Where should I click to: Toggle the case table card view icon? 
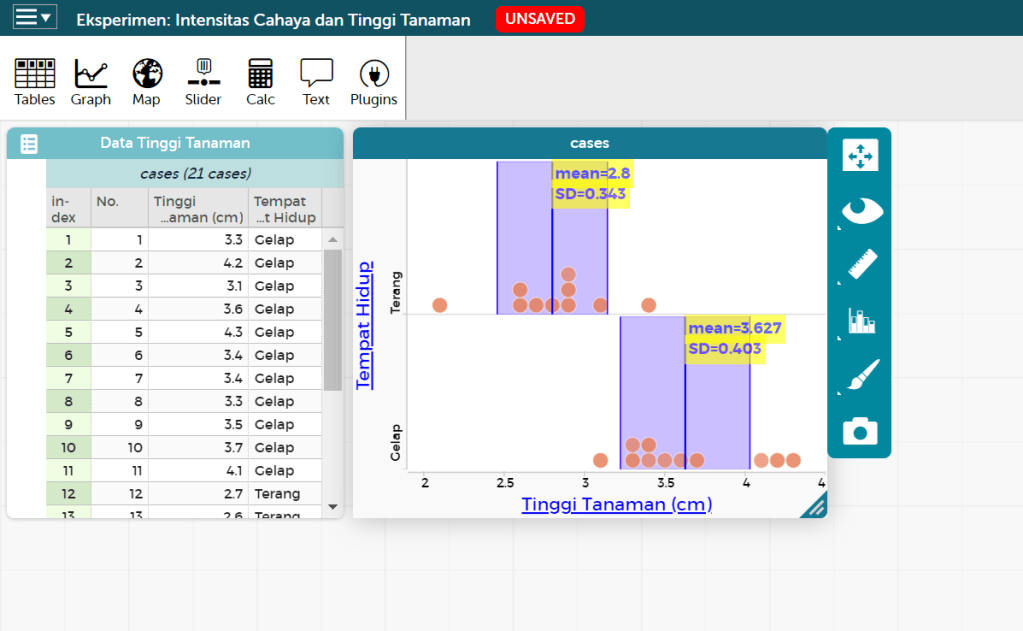click(x=29, y=144)
